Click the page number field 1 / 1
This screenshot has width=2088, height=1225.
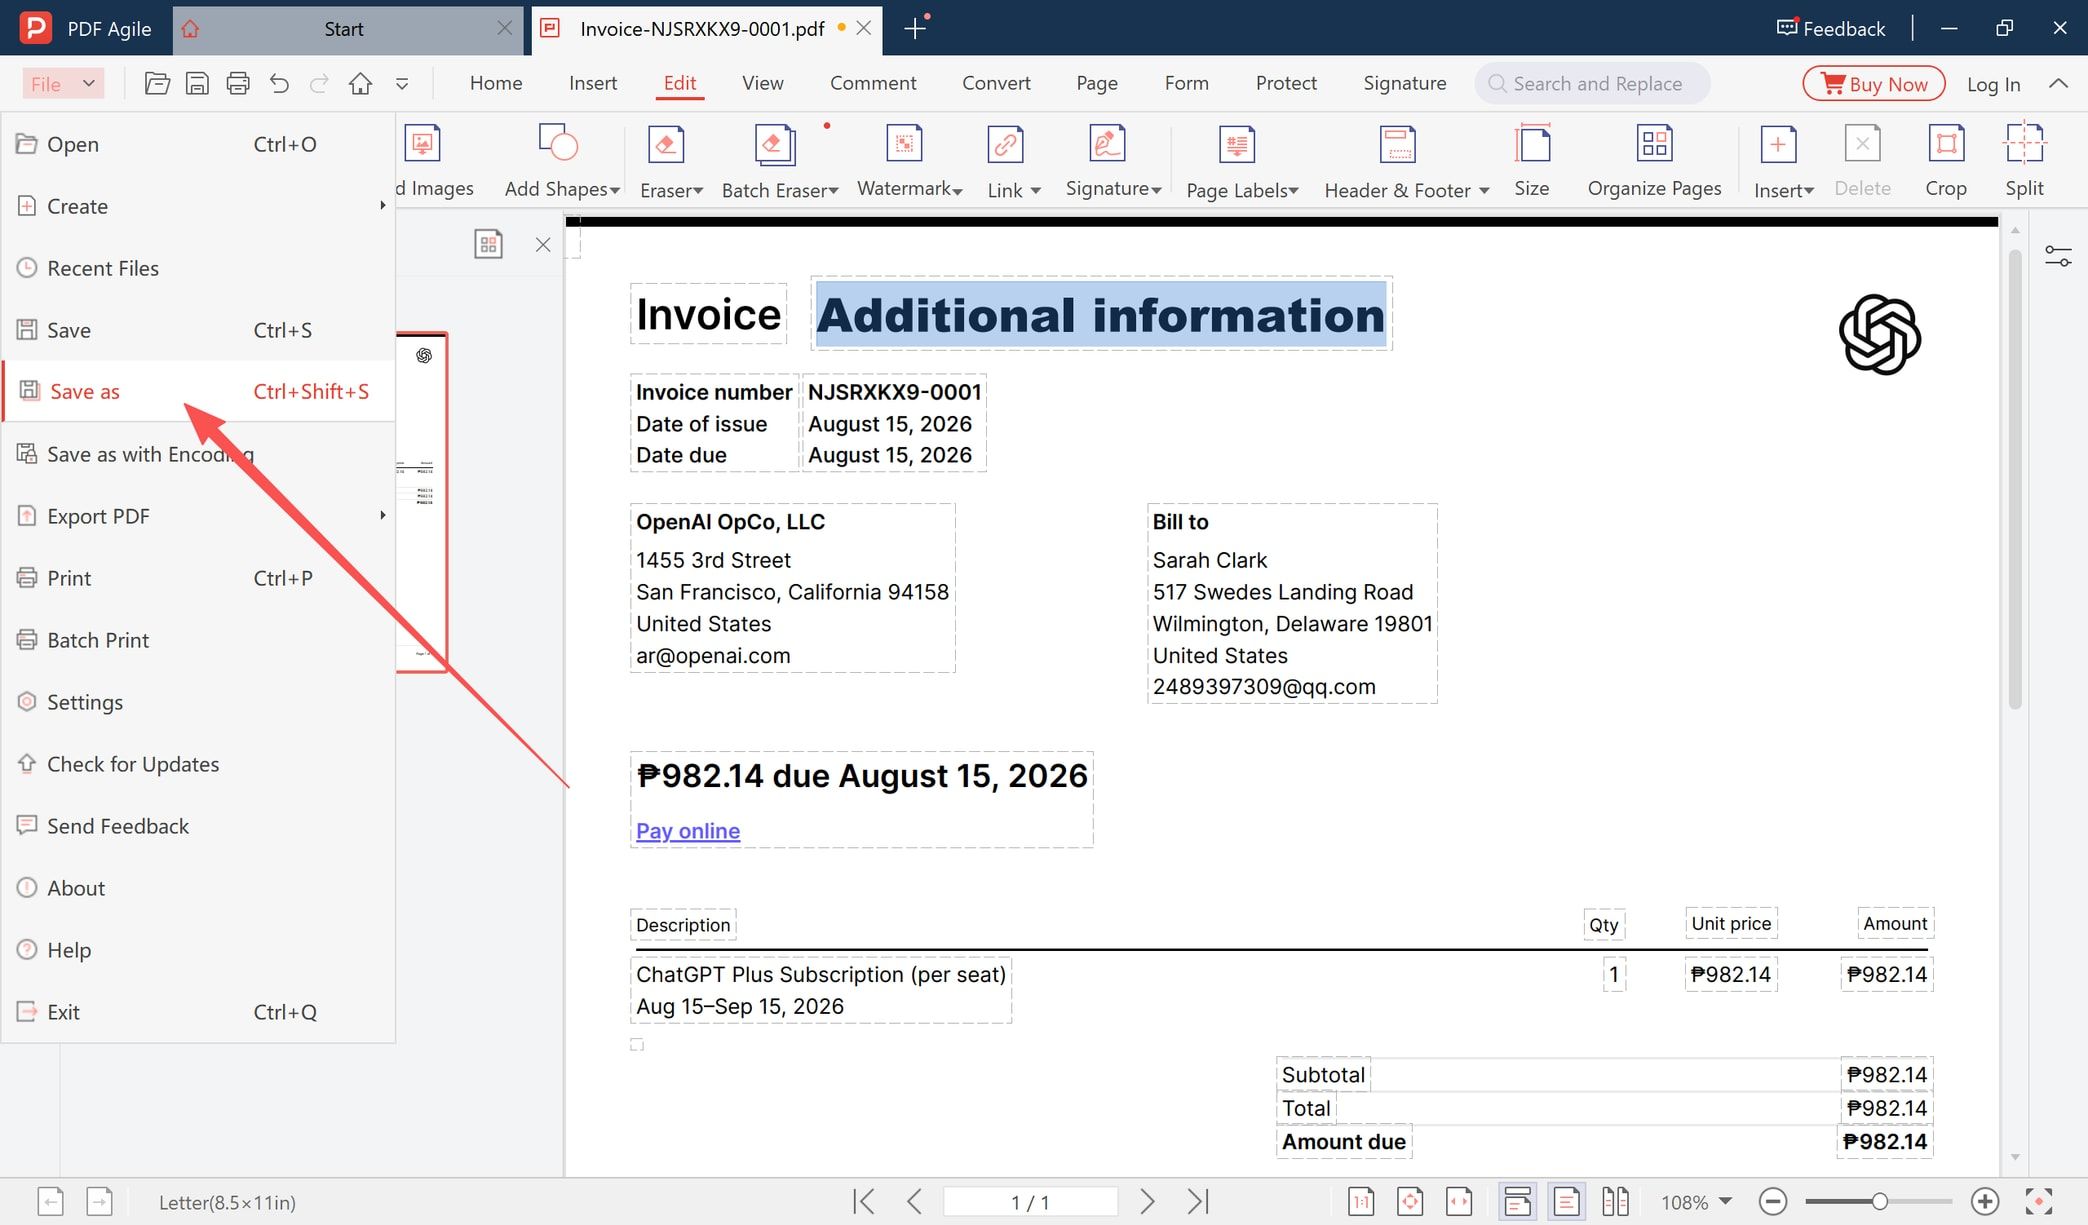click(x=1030, y=1202)
